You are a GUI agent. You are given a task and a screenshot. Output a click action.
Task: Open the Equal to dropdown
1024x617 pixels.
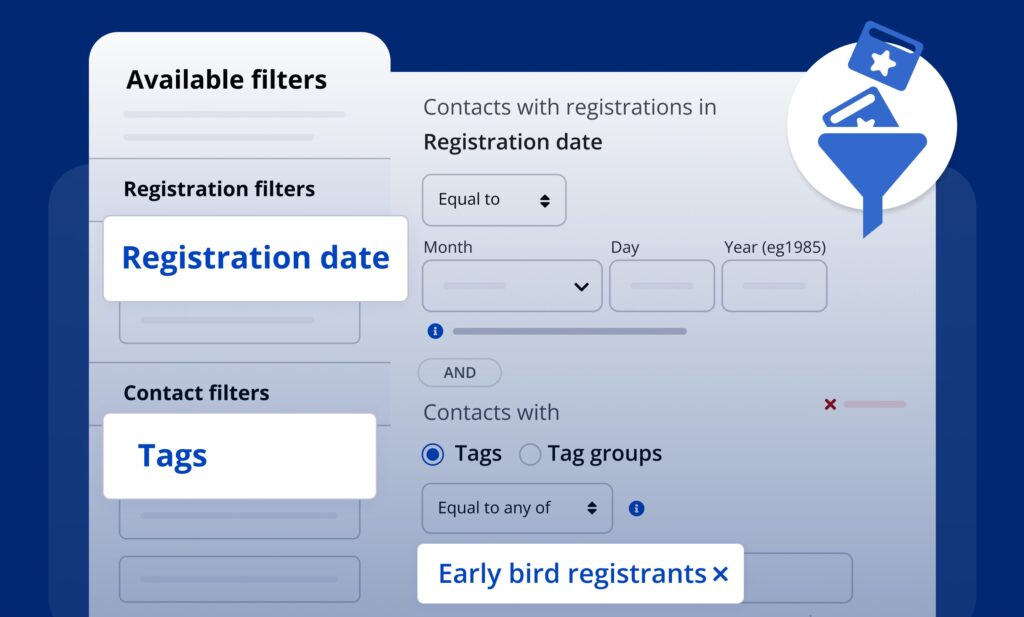coord(494,200)
